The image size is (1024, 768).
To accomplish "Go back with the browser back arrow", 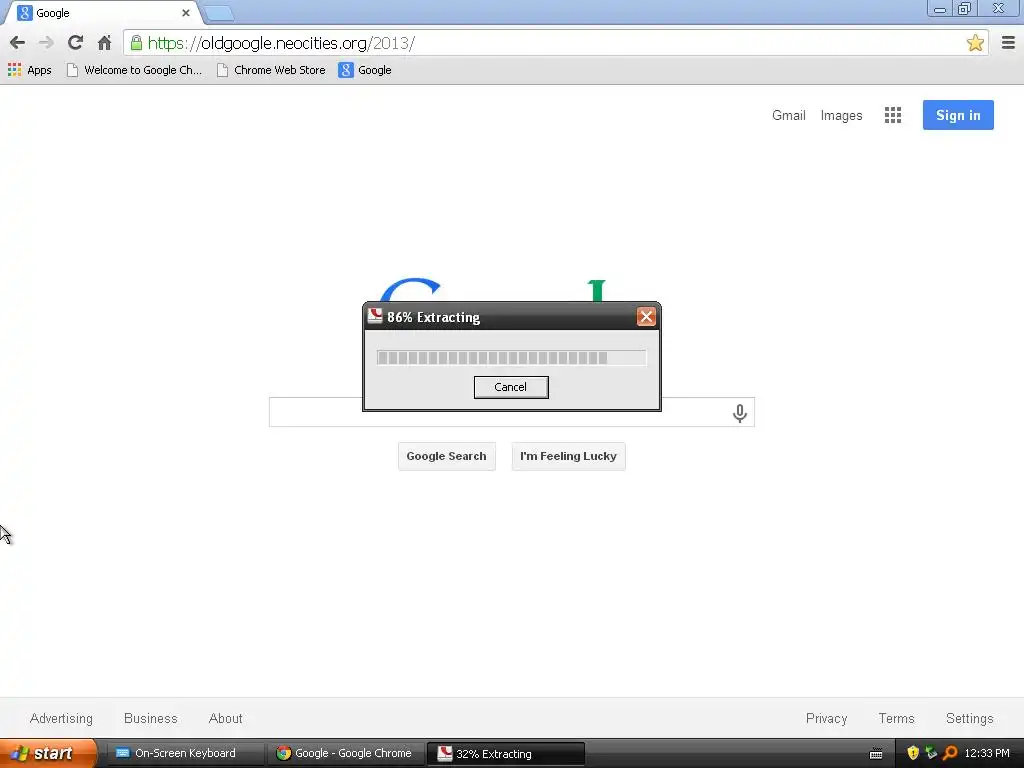I will [17, 43].
